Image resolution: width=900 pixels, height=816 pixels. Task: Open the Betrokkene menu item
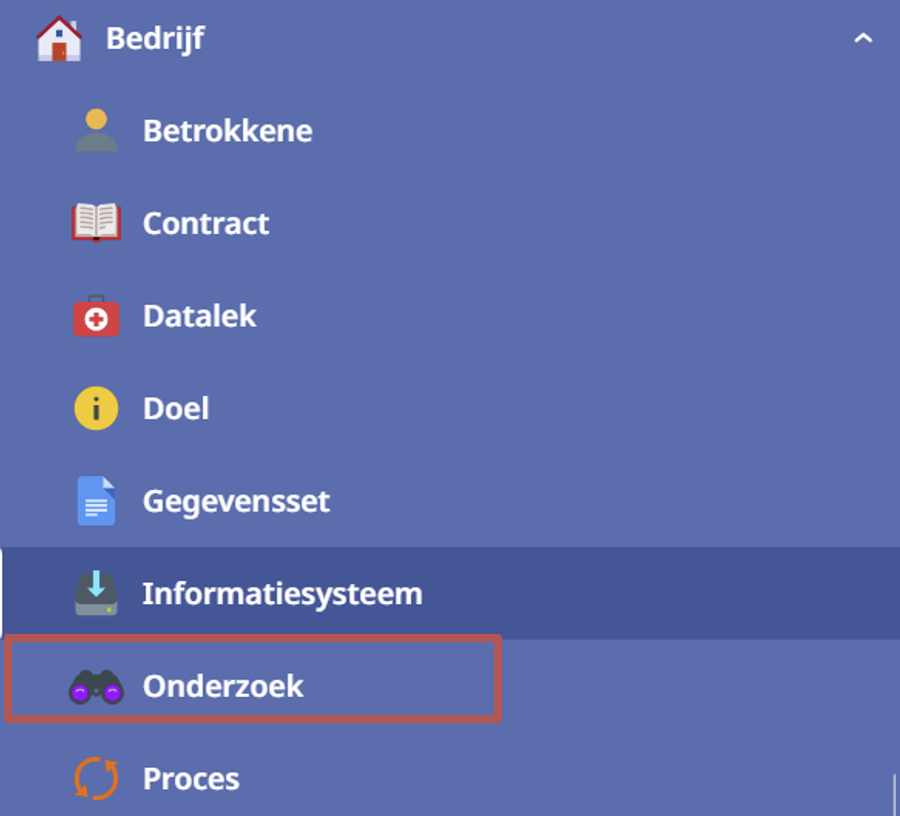coord(450,130)
